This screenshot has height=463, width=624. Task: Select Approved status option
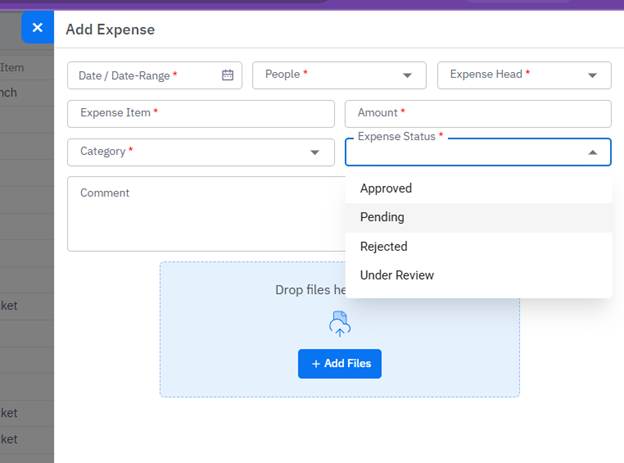(478, 188)
